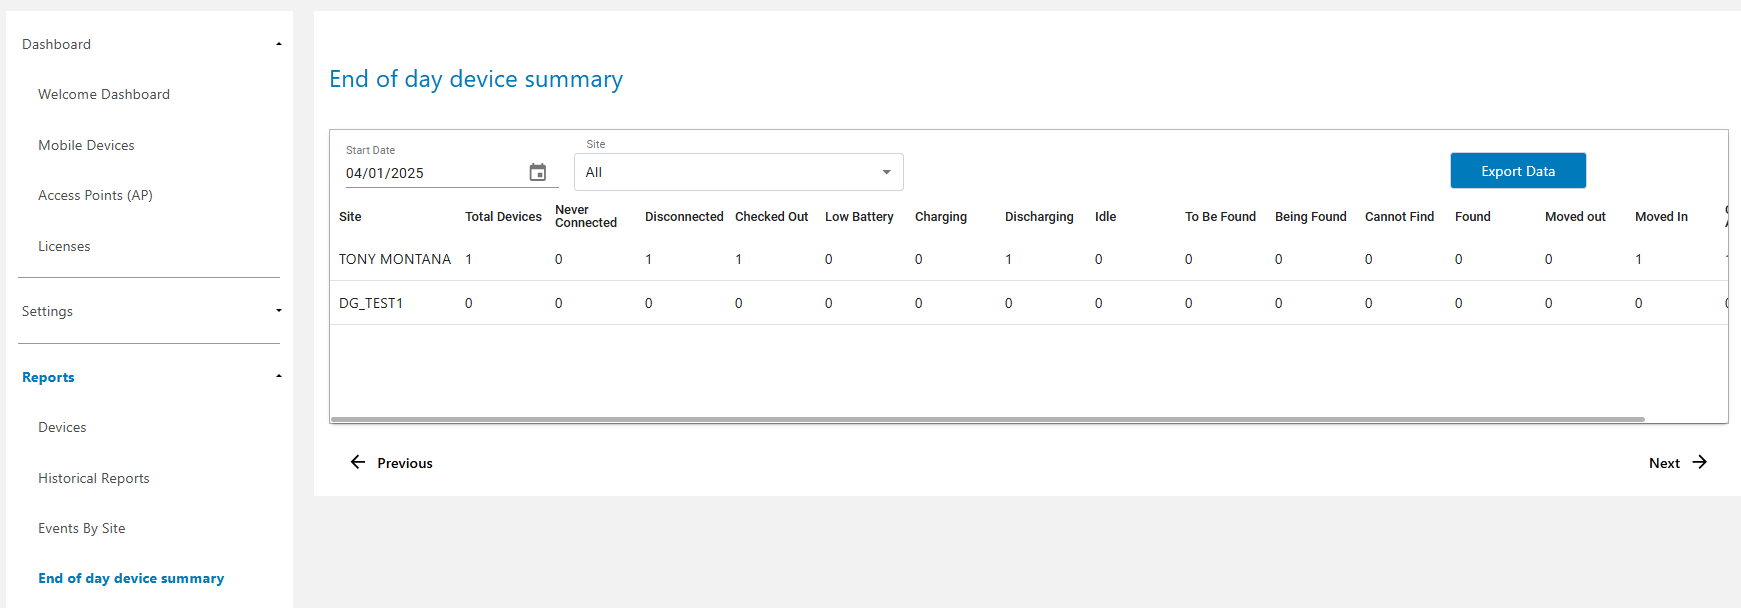
Task: Open Historical Reports
Action: [x=94, y=478]
